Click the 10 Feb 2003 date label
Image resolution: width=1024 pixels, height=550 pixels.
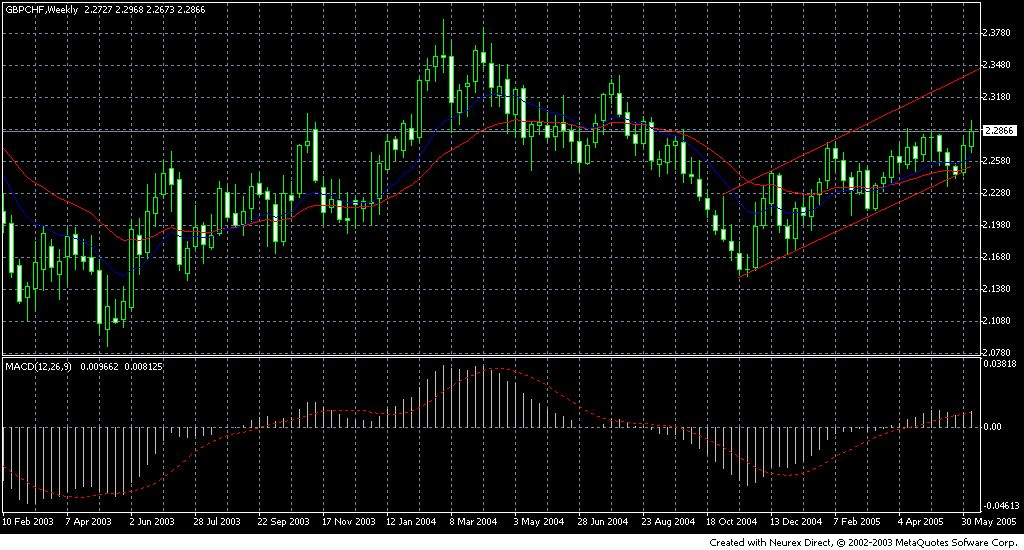tap(27, 522)
